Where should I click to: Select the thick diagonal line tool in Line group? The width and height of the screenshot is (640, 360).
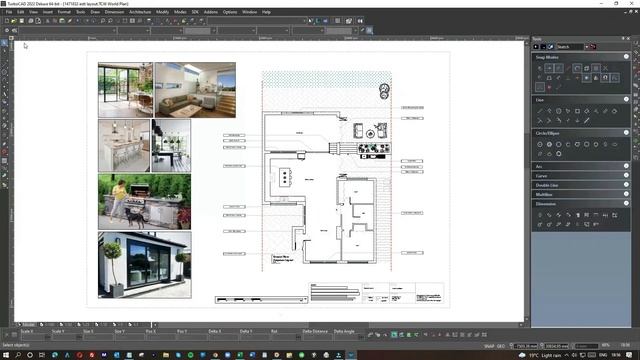(587, 120)
